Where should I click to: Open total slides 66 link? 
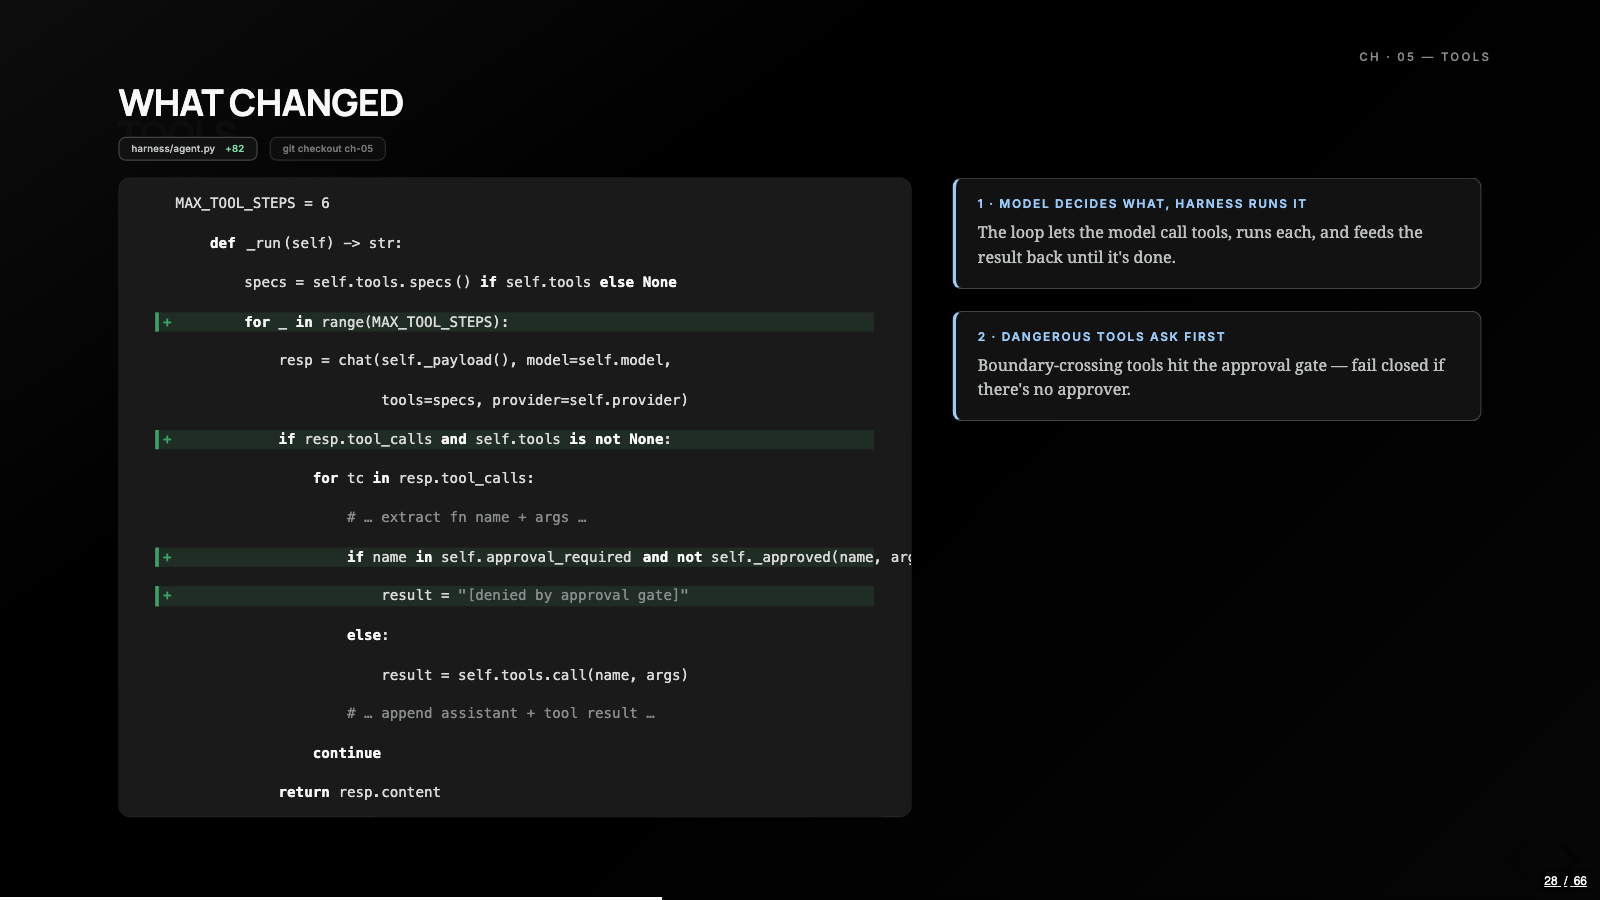pyautogui.click(x=1580, y=881)
